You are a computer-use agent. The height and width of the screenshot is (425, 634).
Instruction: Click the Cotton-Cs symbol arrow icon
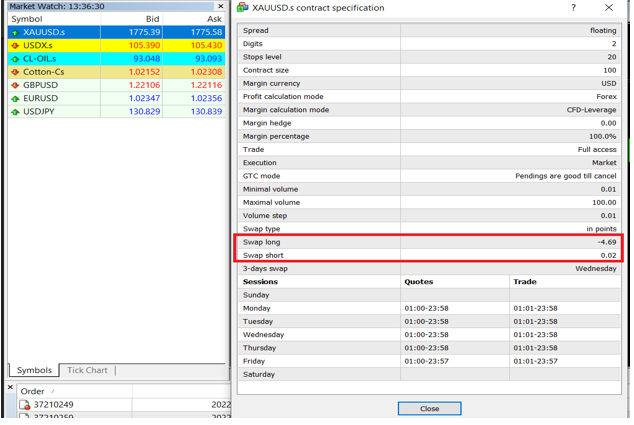[15, 72]
